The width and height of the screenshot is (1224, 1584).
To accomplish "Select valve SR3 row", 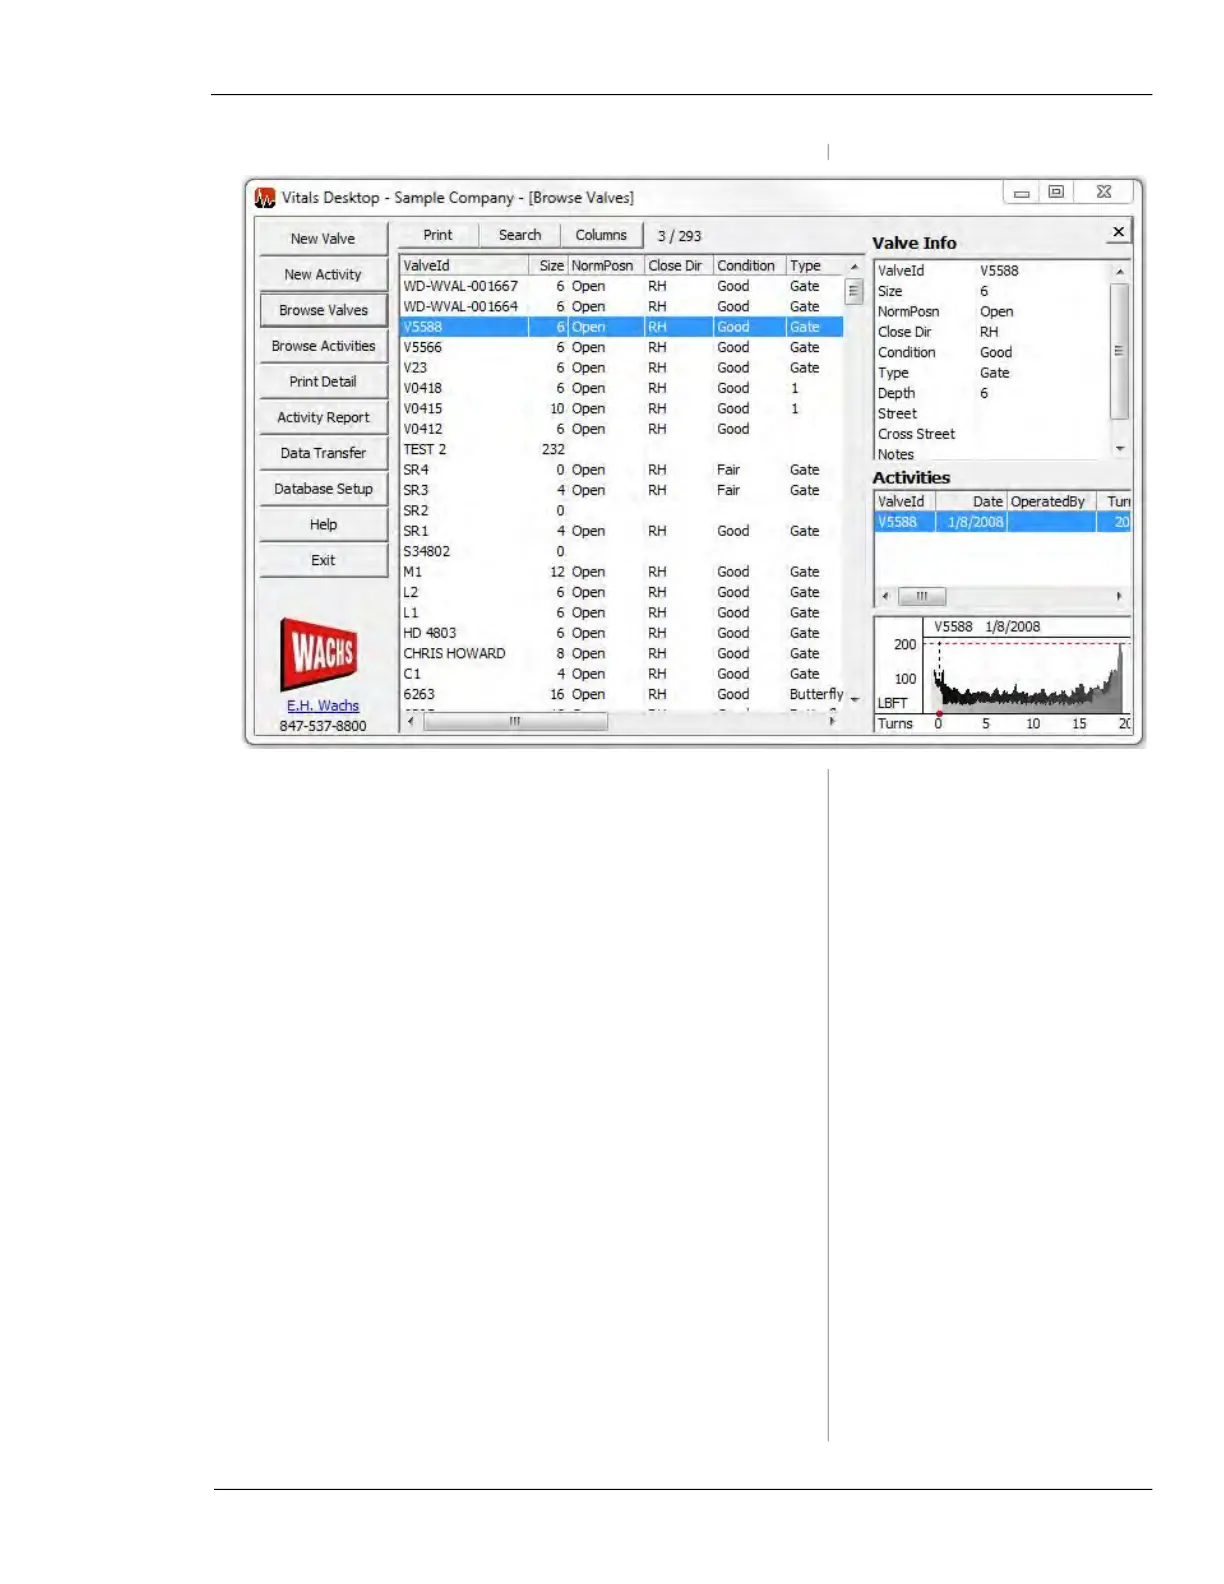I will click(622, 490).
